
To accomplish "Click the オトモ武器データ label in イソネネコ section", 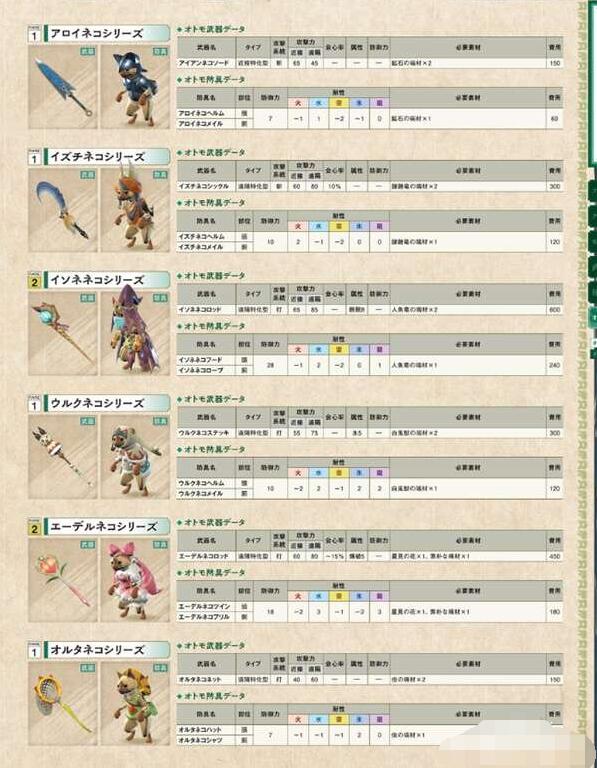I will (x=215, y=276).
